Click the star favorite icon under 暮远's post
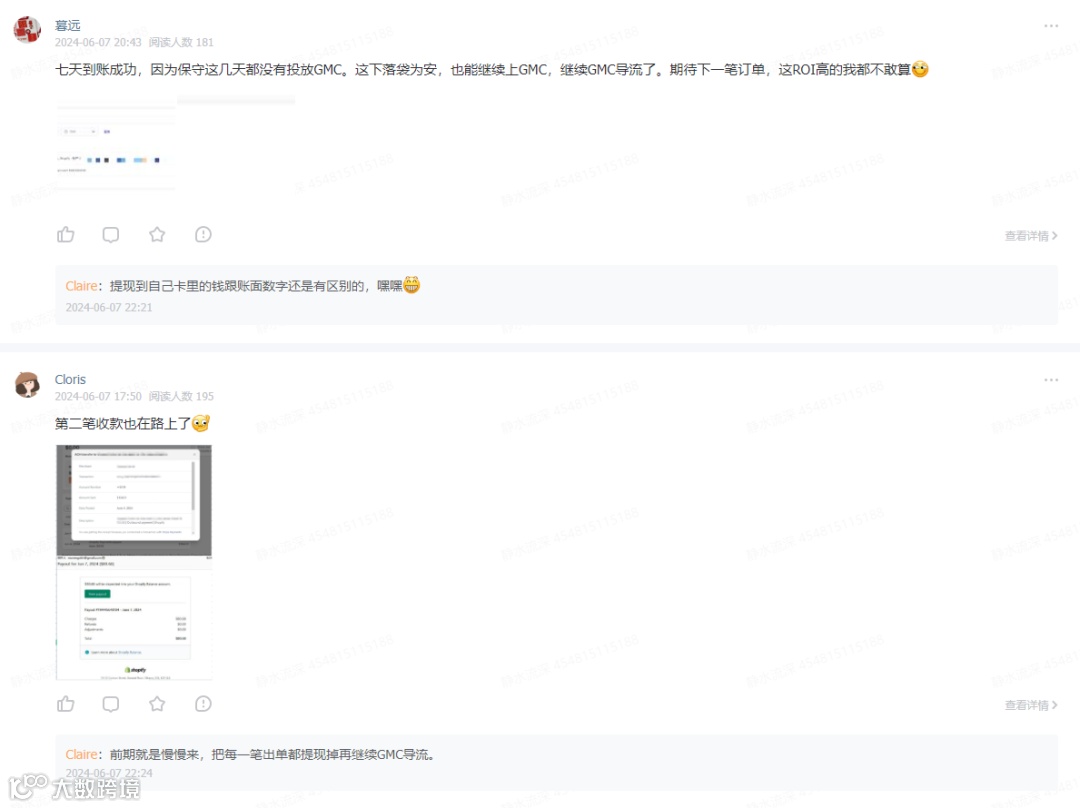1080x808 pixels. [x=157, y=234]
